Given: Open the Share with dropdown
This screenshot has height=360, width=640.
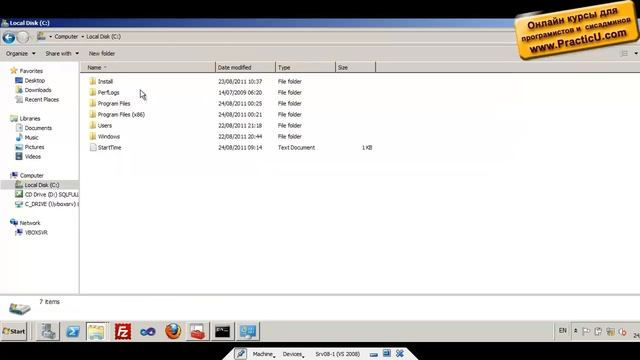Looking at the screenshot, I should pyautogui.click(x=62, y=53).
